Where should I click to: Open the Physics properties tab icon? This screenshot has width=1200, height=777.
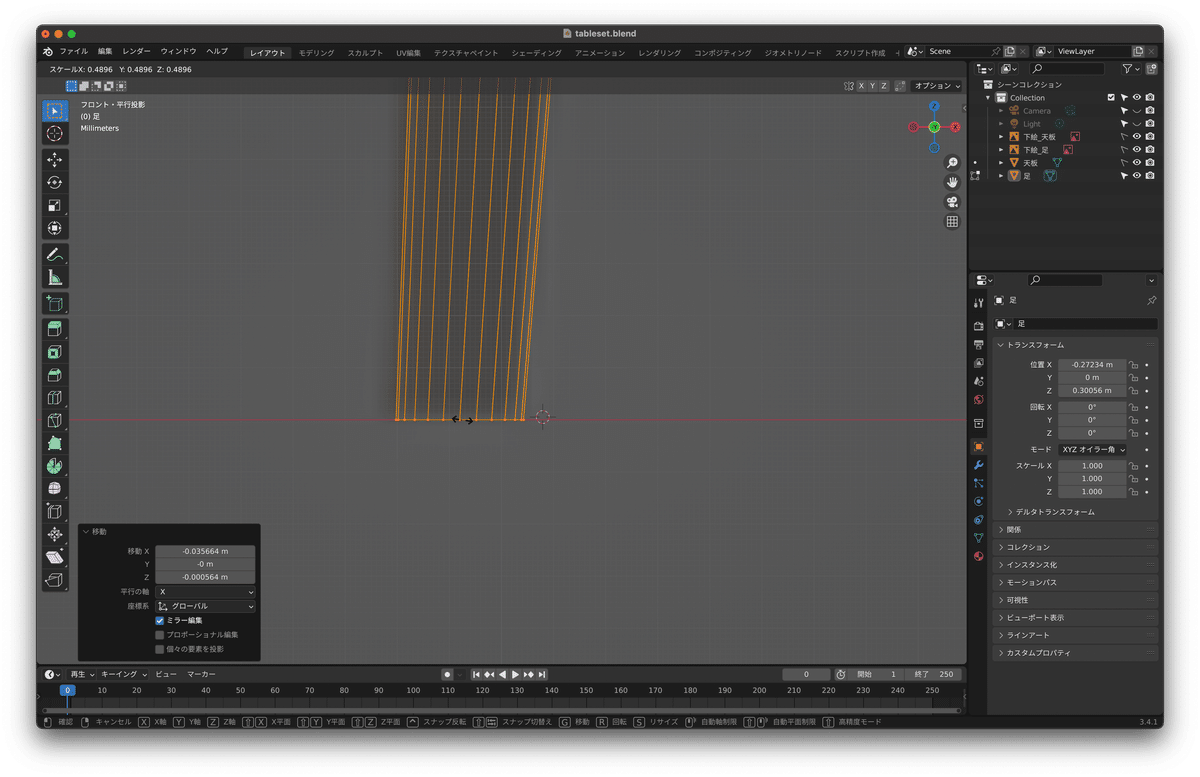tap(978, 501)
